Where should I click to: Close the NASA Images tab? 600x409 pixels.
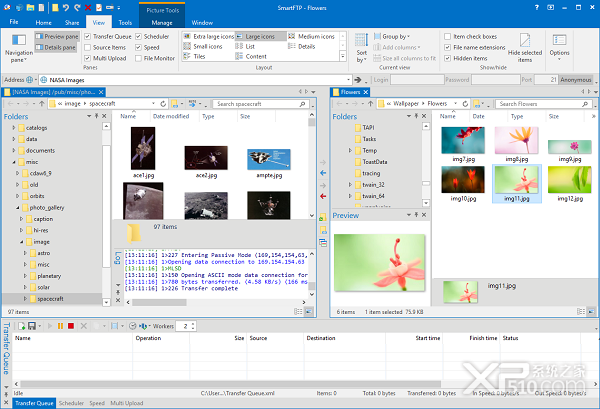coord(101,92)
